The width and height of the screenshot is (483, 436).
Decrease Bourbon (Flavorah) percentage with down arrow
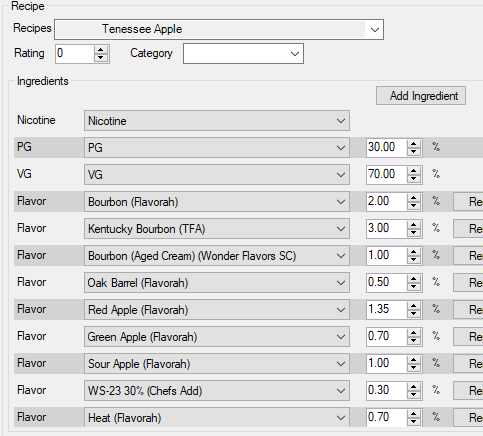(414, 206)
